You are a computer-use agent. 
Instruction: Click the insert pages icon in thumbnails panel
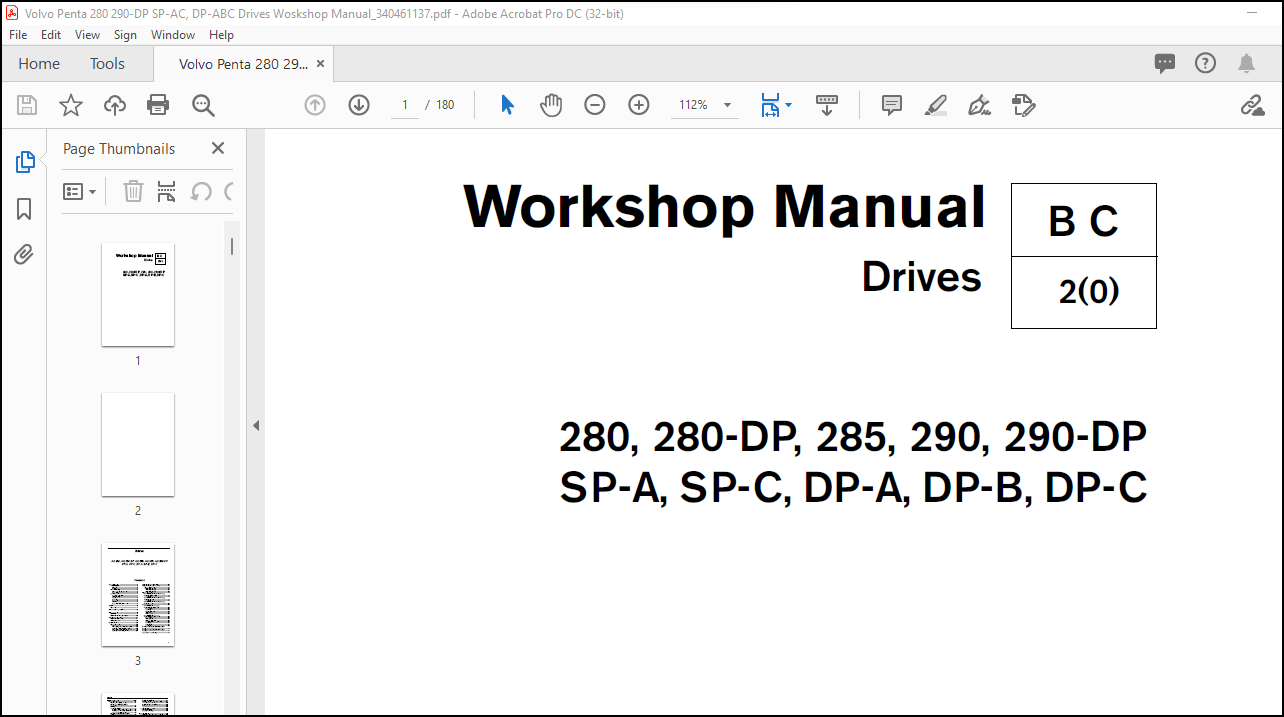167,191
